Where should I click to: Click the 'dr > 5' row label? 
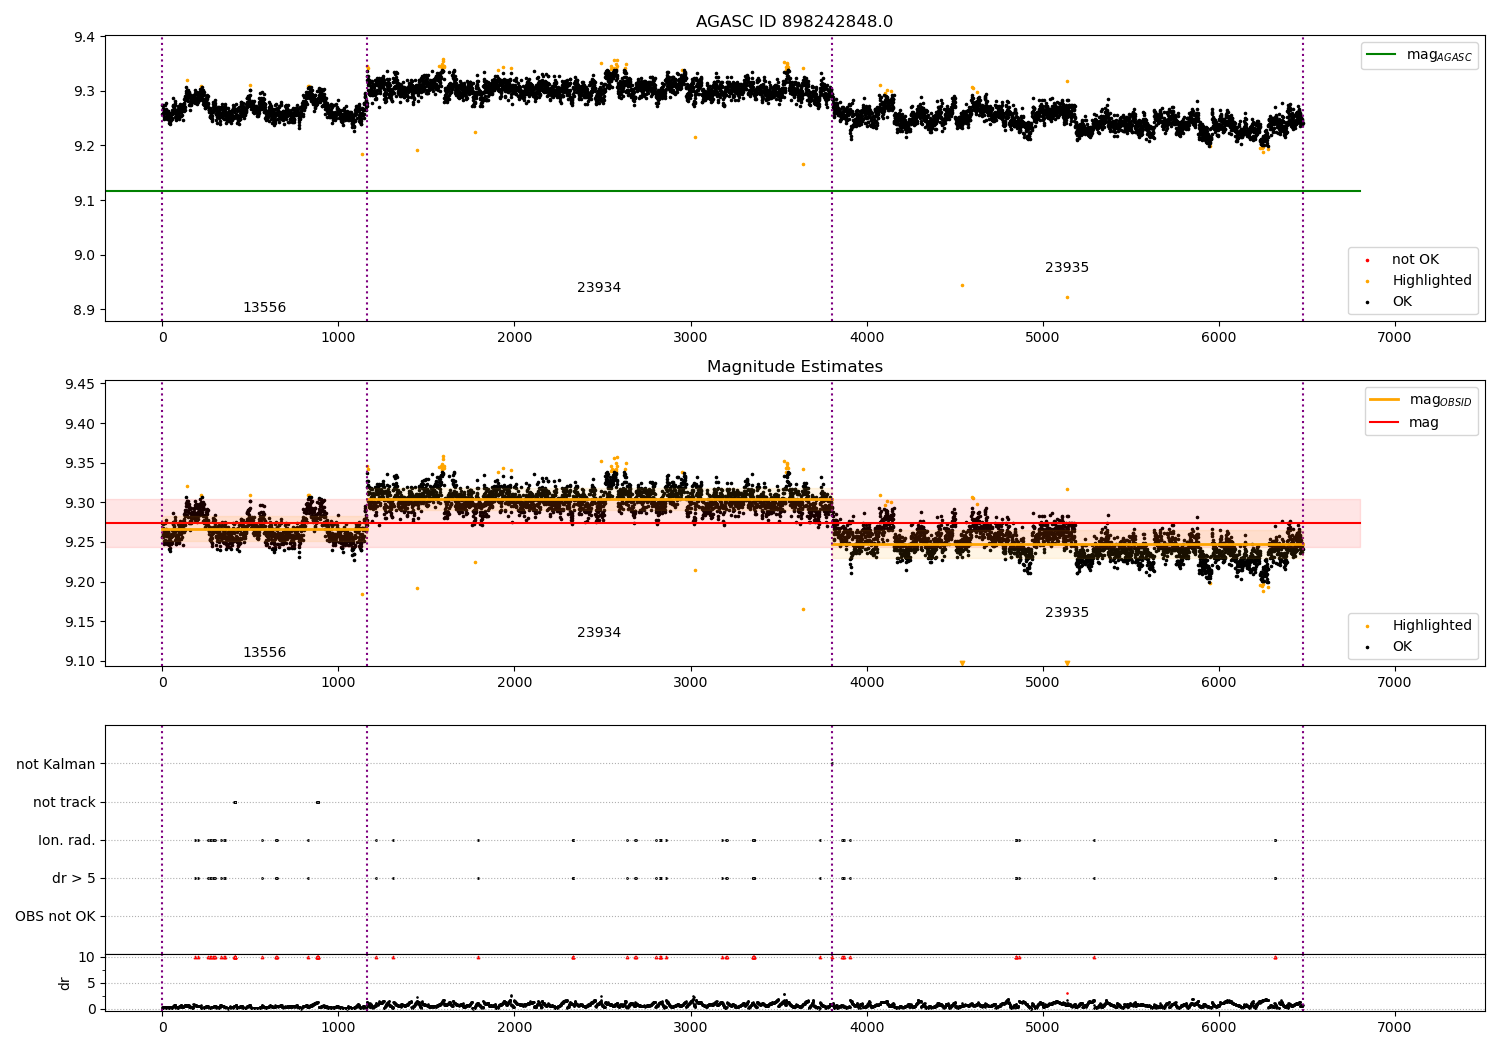pos(74,879)
